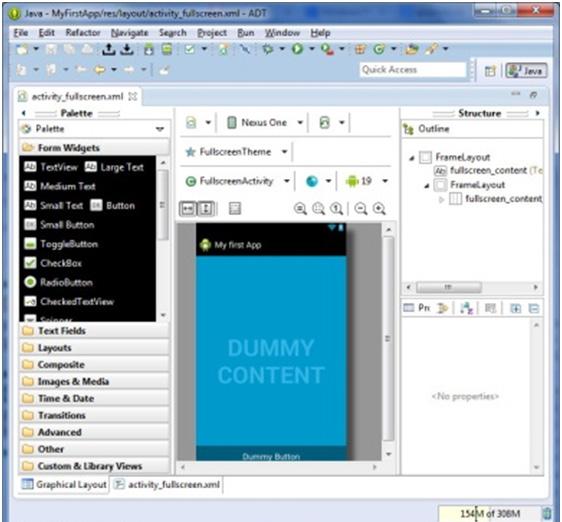Select the TextView widget in palette

coord(51,167)
